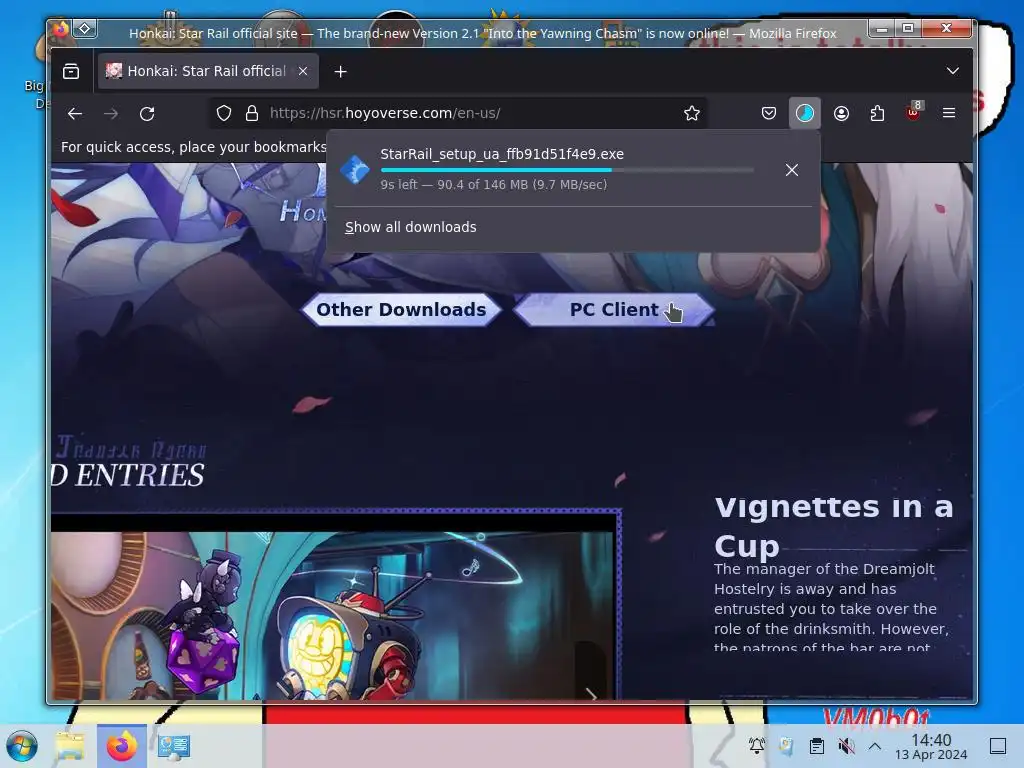Click the Vignettes in a Cup artwork thumbnail
Screen dimensions: 1024x768
point(332,614)
